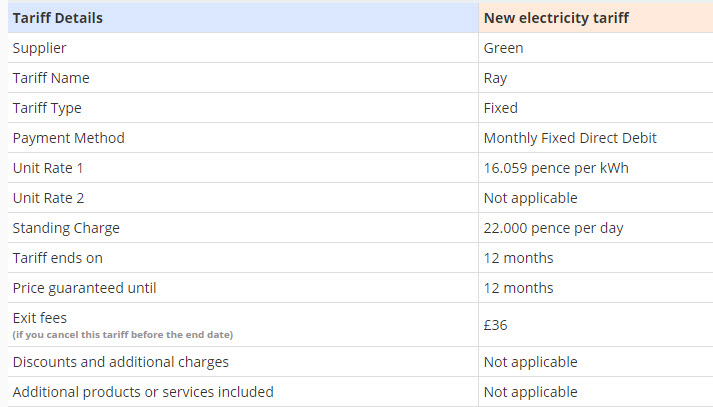Click the Tariff Details column header

coord(58,18)
